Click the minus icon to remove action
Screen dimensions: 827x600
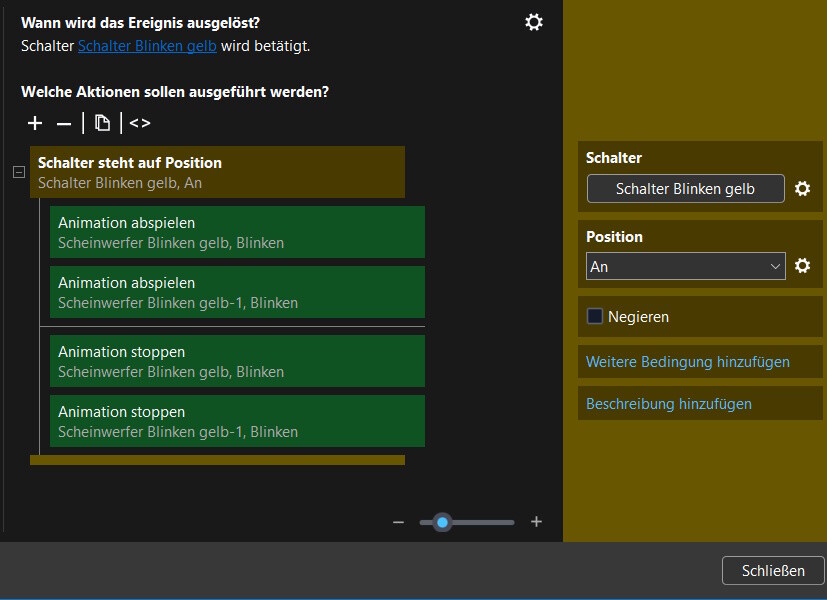(64, 123)
